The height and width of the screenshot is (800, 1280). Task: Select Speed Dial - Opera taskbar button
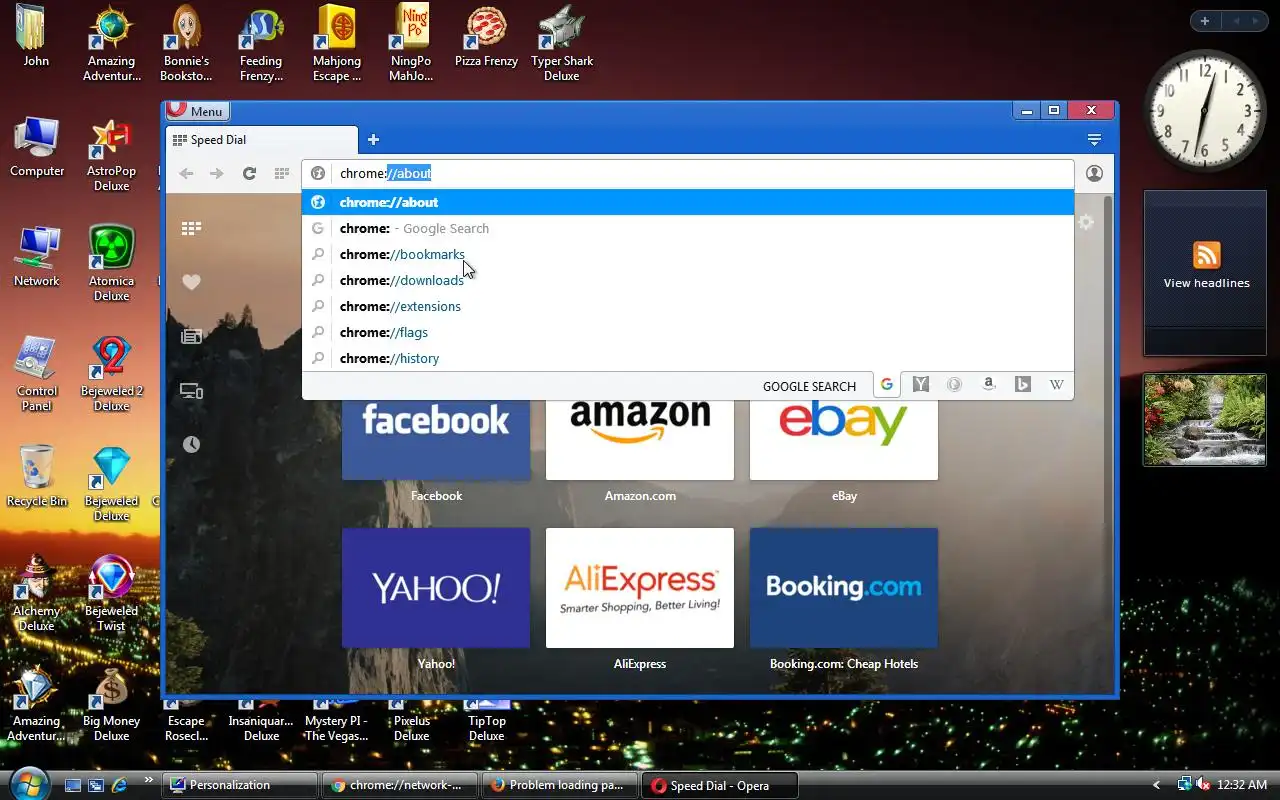coord(719,785)
